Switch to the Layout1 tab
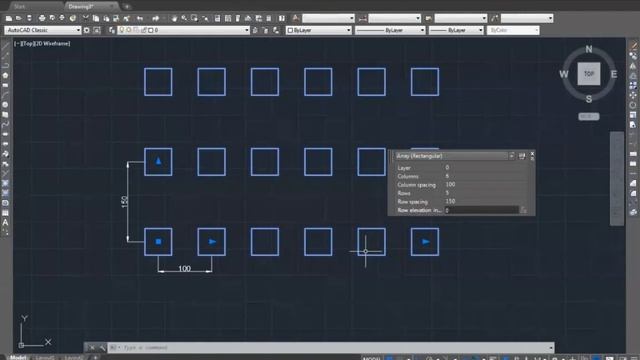This screenshot has height=360, width=640. click(45, 358)
